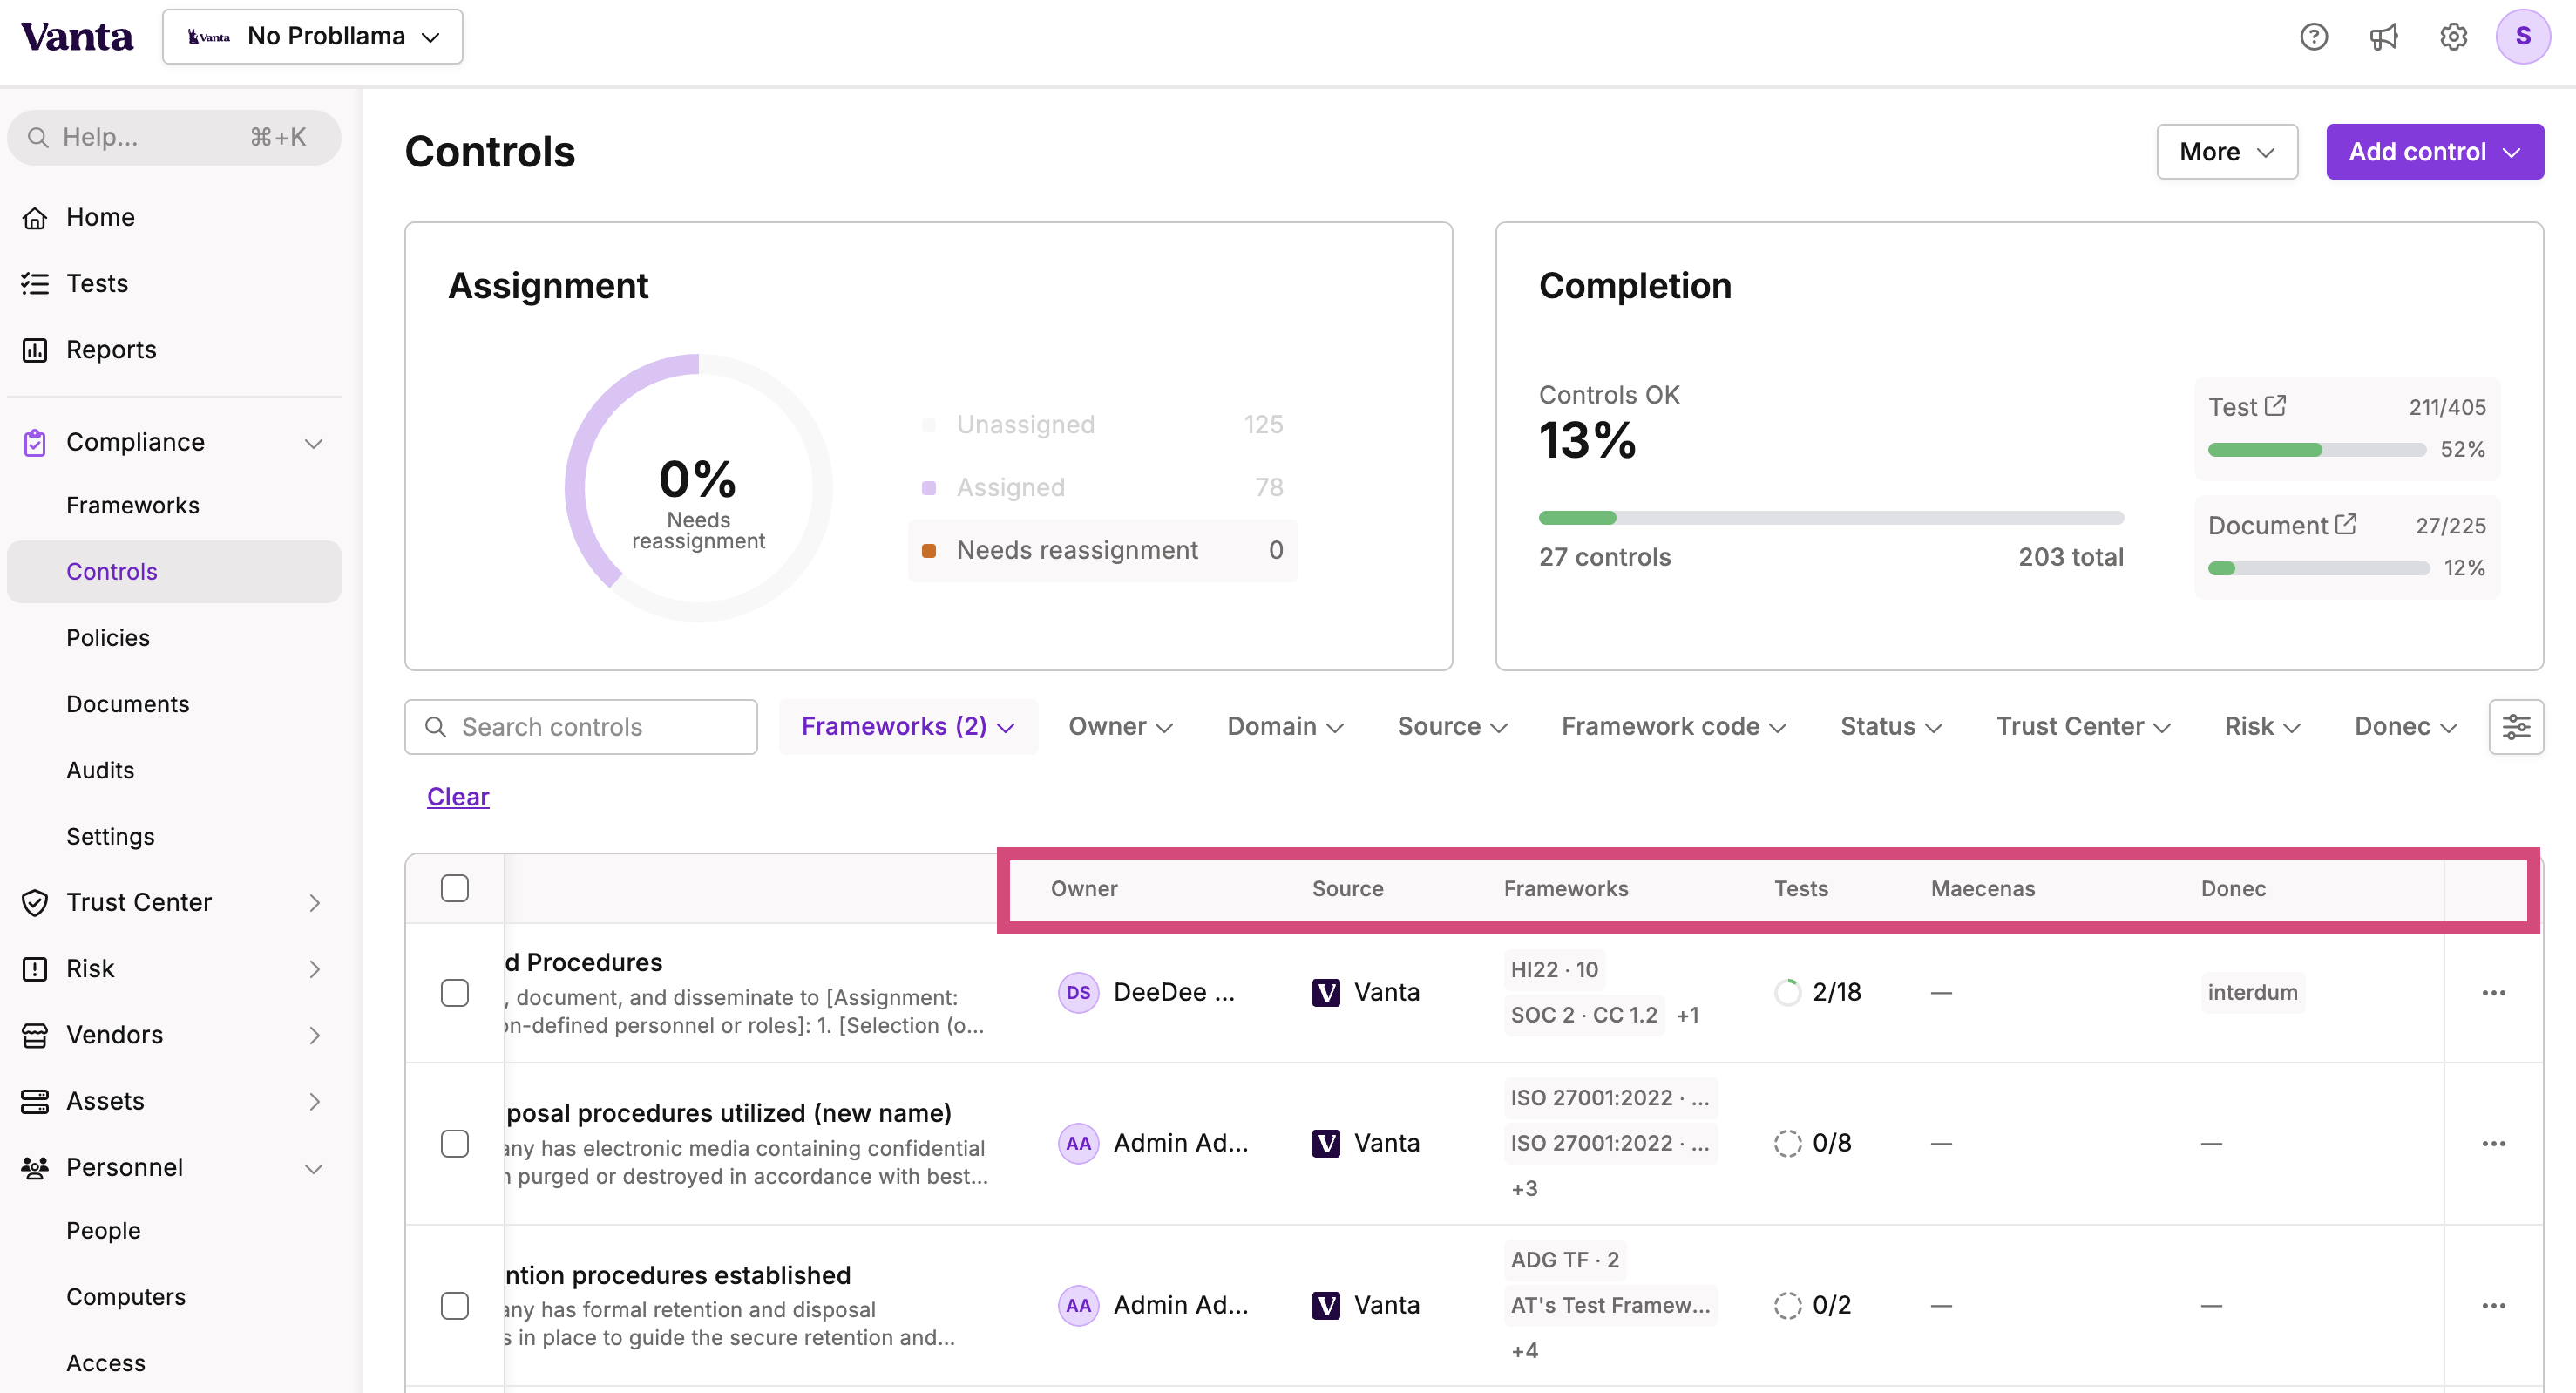
Task: Click the user avatar icon labeled S
Action: click(x=2523, y=36)
